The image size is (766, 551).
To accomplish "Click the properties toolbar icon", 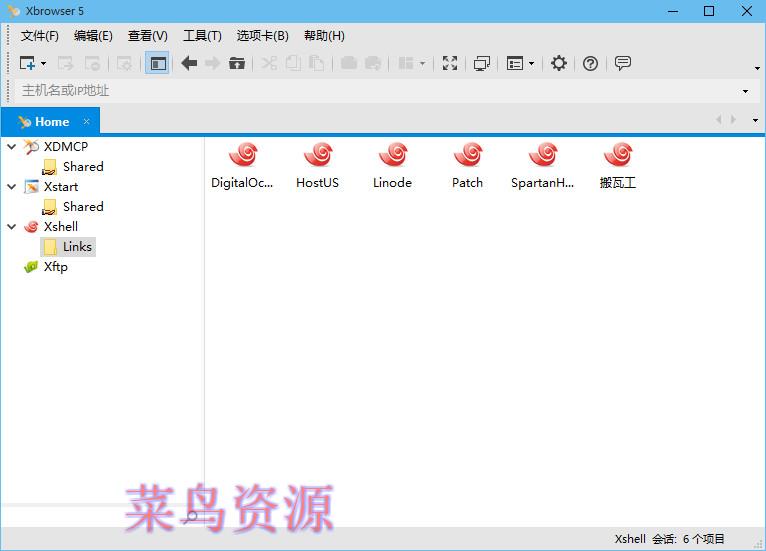I will click(125, 64).
